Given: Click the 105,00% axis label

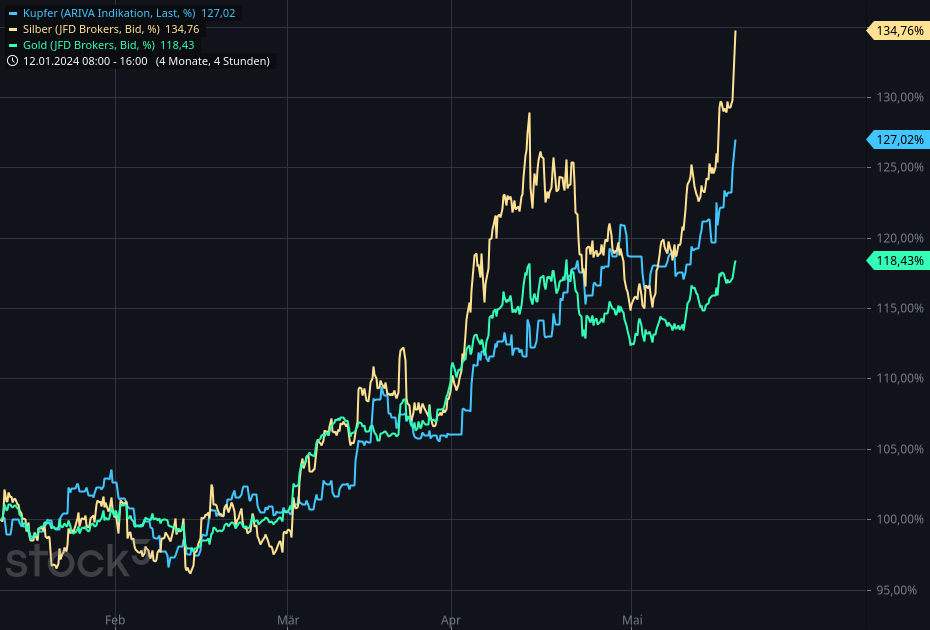Looking at the screenshot, I should [900, 449].
